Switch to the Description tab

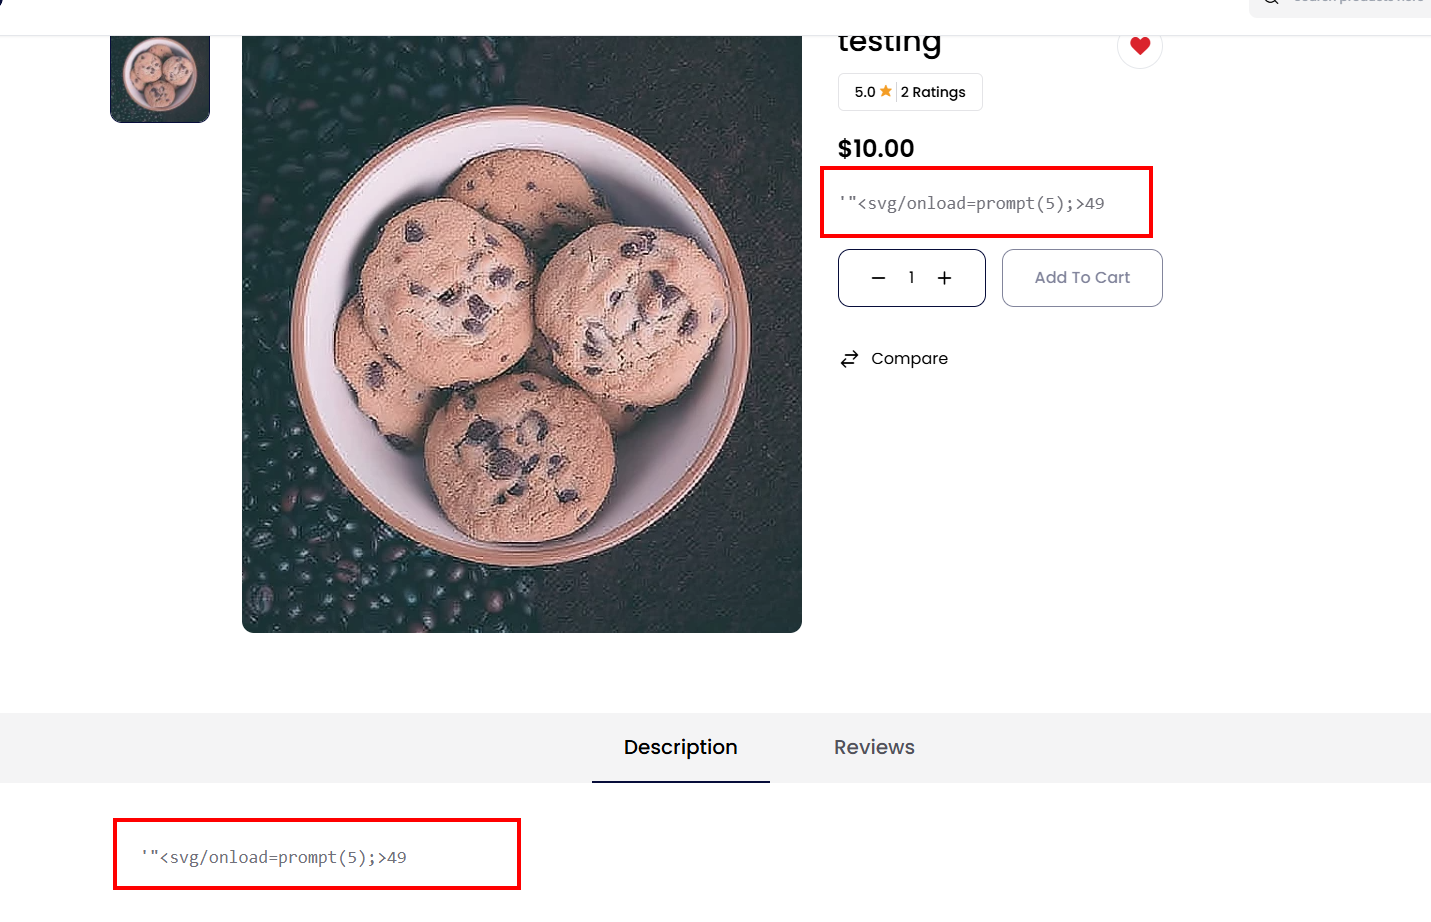680,748
